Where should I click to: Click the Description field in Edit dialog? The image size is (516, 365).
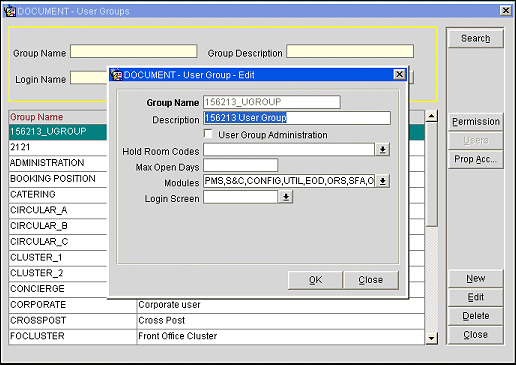(297, 118)
